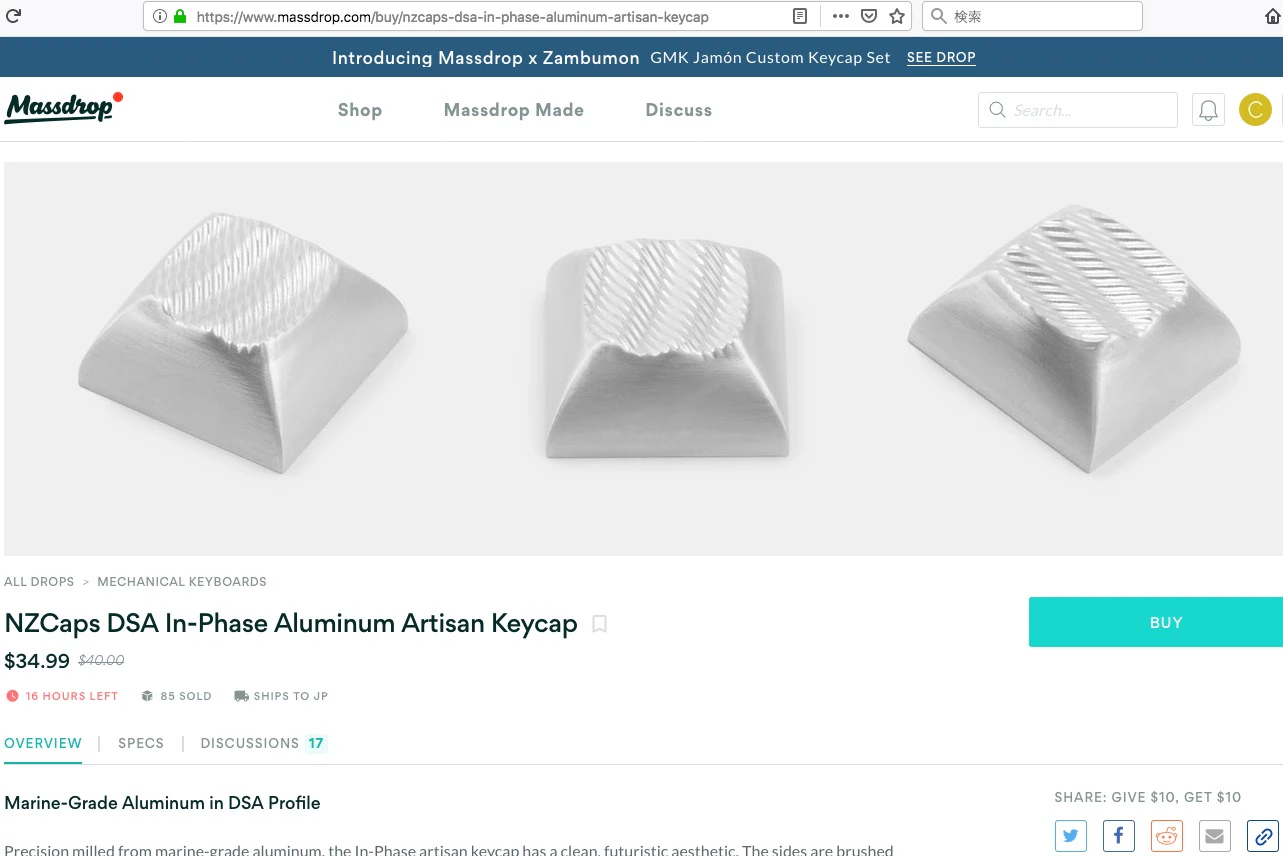The width and height of the screenshot is (1283, 856).
Task: Share on Twitter icon
Action: click(x=1071, y=836)
